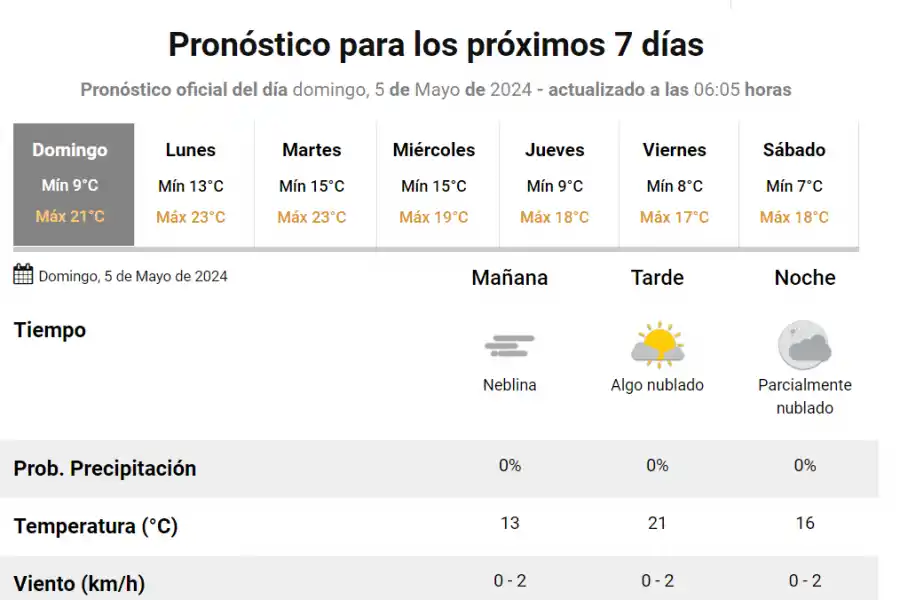Click the Máx 21°C temperature value for Domingo
Viewport: 900px width, 600px height.
pyautogui.click(x=71, y=216)
